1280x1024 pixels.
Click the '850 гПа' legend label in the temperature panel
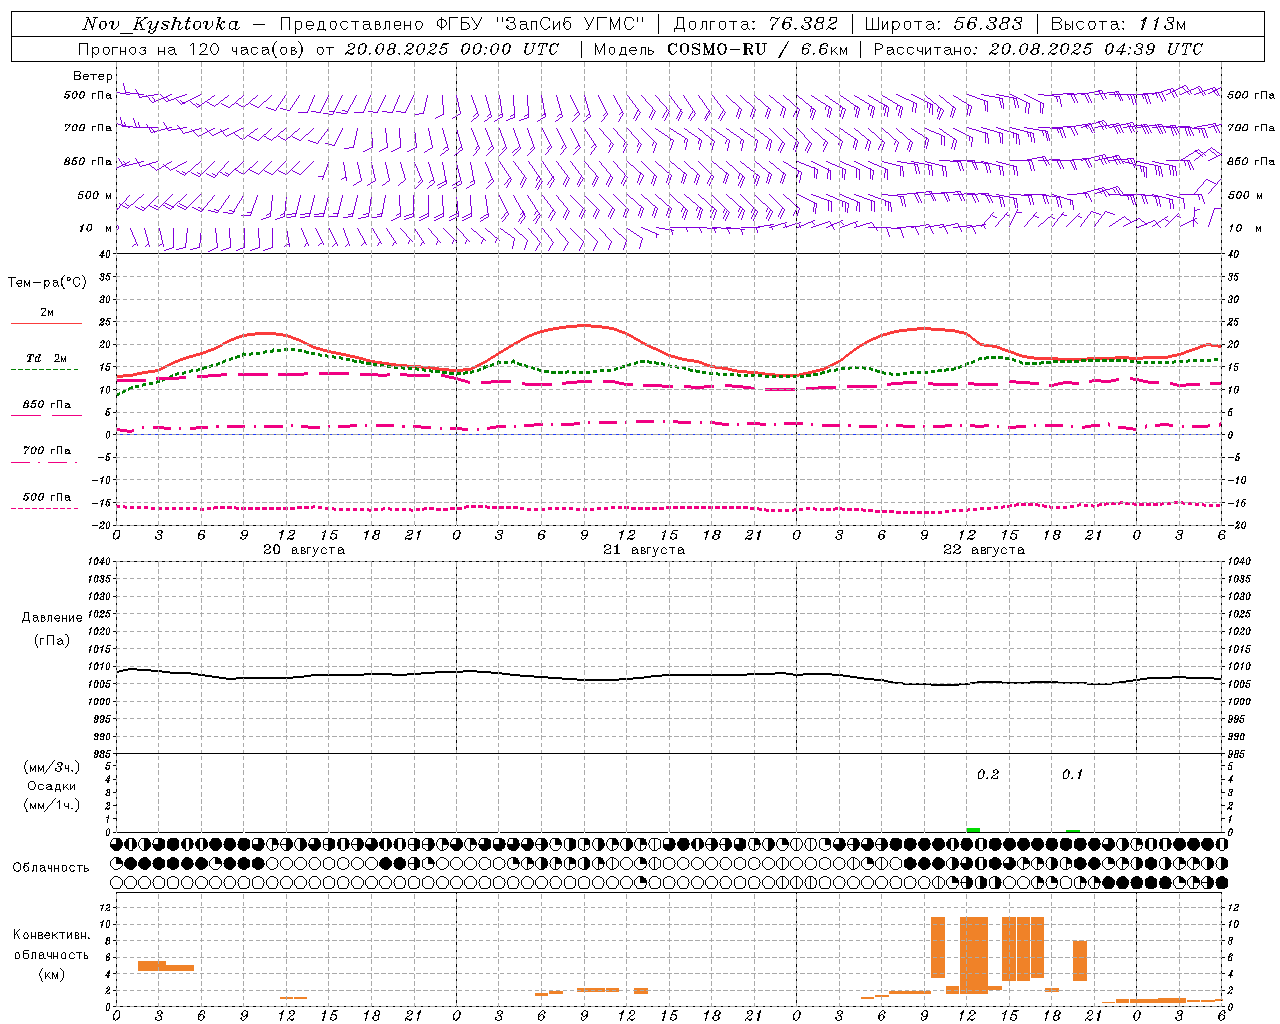tap(47, 404)
